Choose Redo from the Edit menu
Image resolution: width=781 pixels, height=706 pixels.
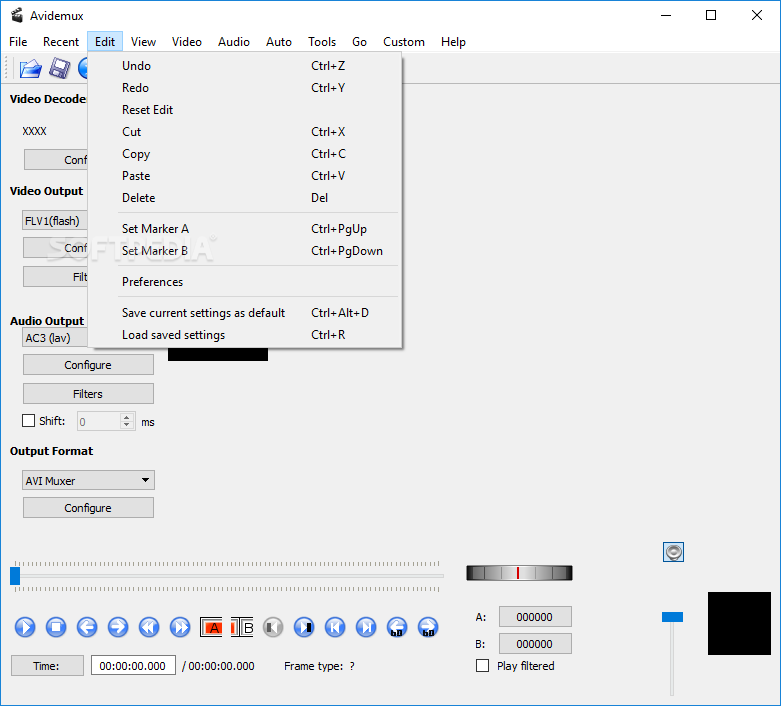(245, 88)
